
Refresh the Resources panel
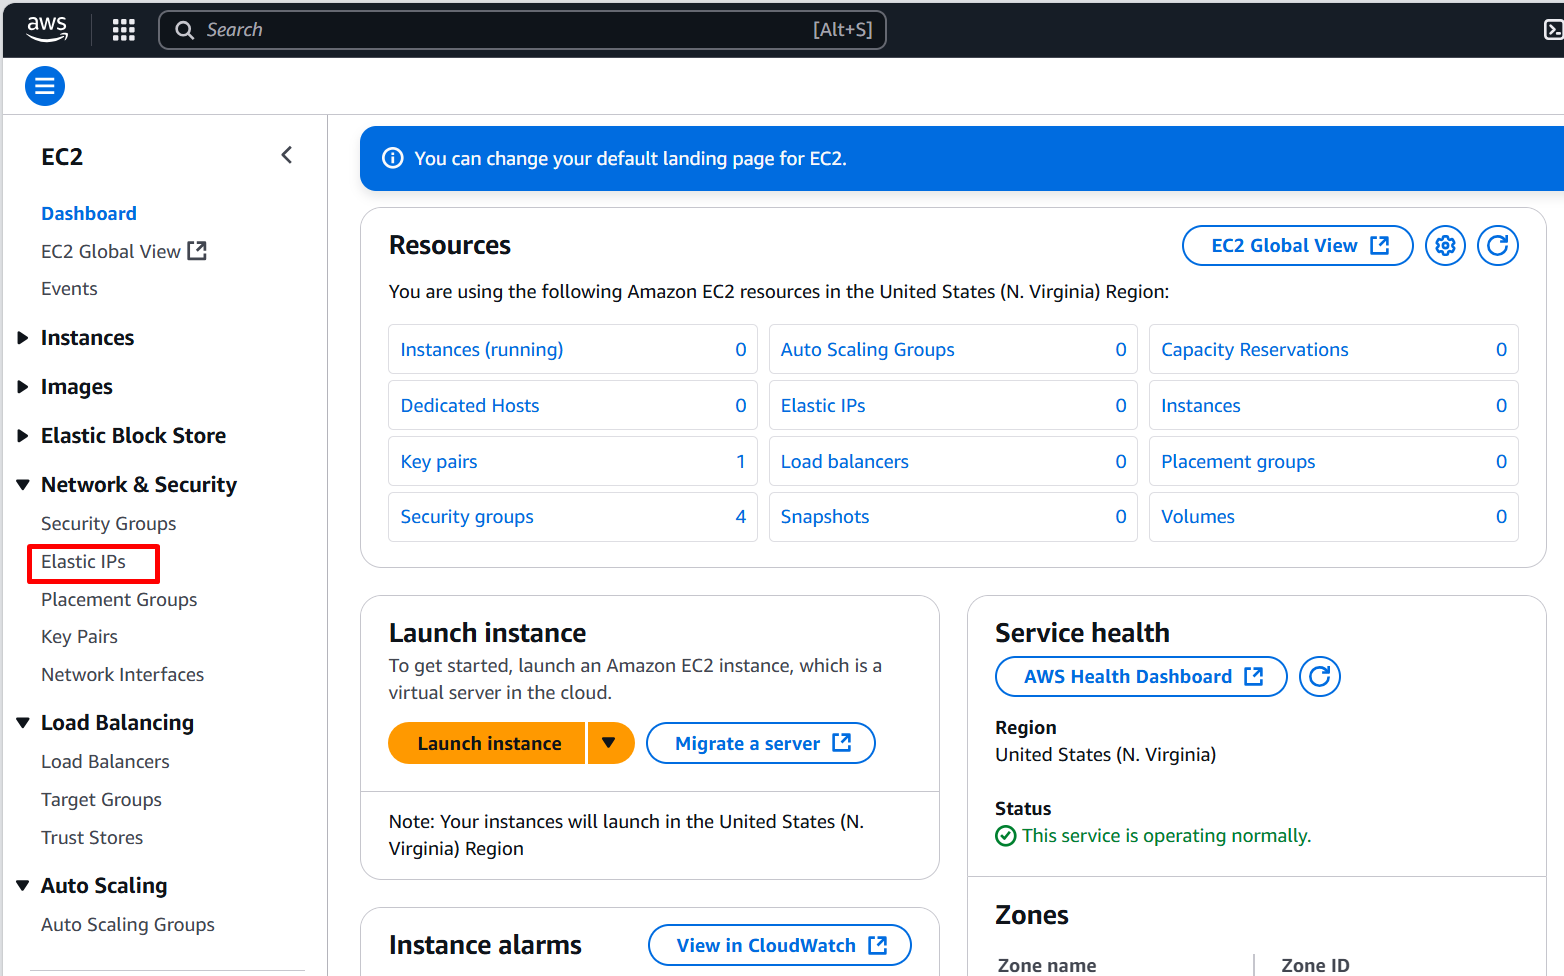(x=1498, y=245)
